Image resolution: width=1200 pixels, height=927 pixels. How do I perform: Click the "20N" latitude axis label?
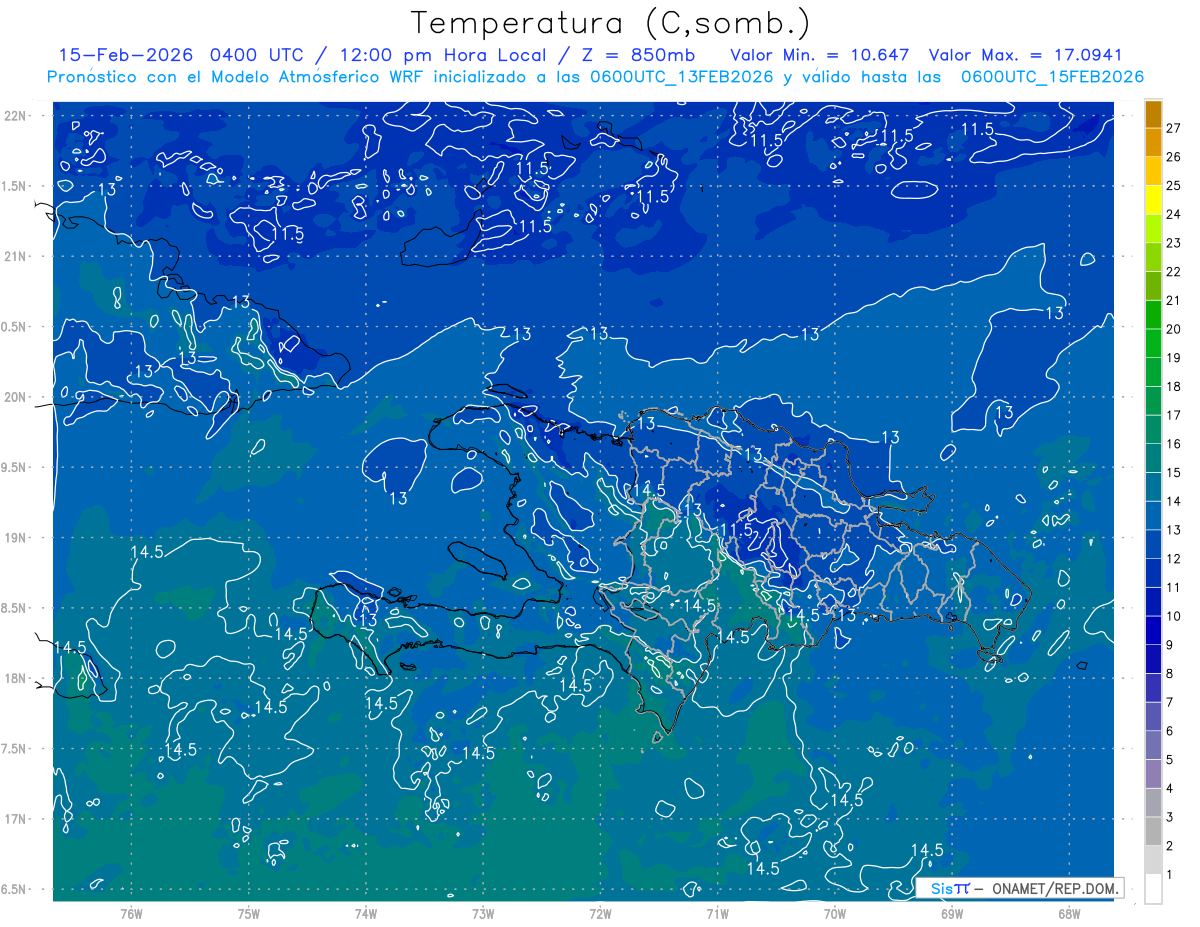point(15,398)
